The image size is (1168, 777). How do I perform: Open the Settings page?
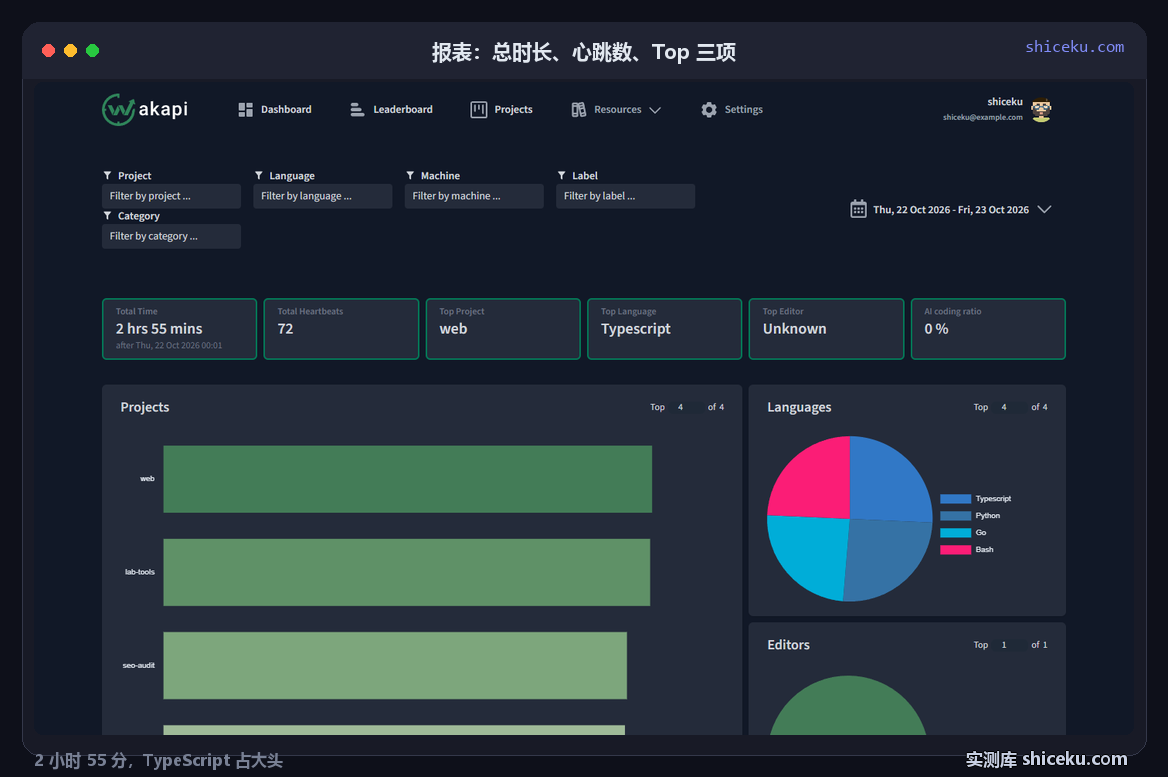click(x=731, y=110)
